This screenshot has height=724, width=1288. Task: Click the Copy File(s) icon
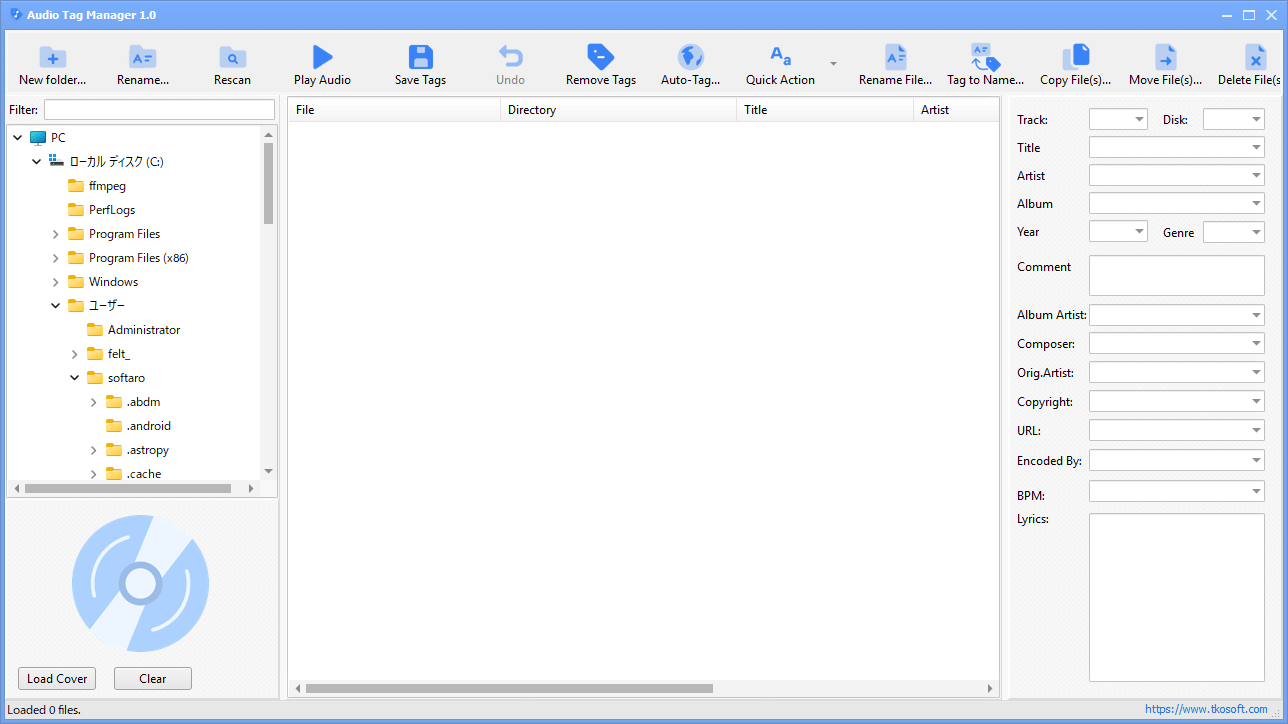1076,57
